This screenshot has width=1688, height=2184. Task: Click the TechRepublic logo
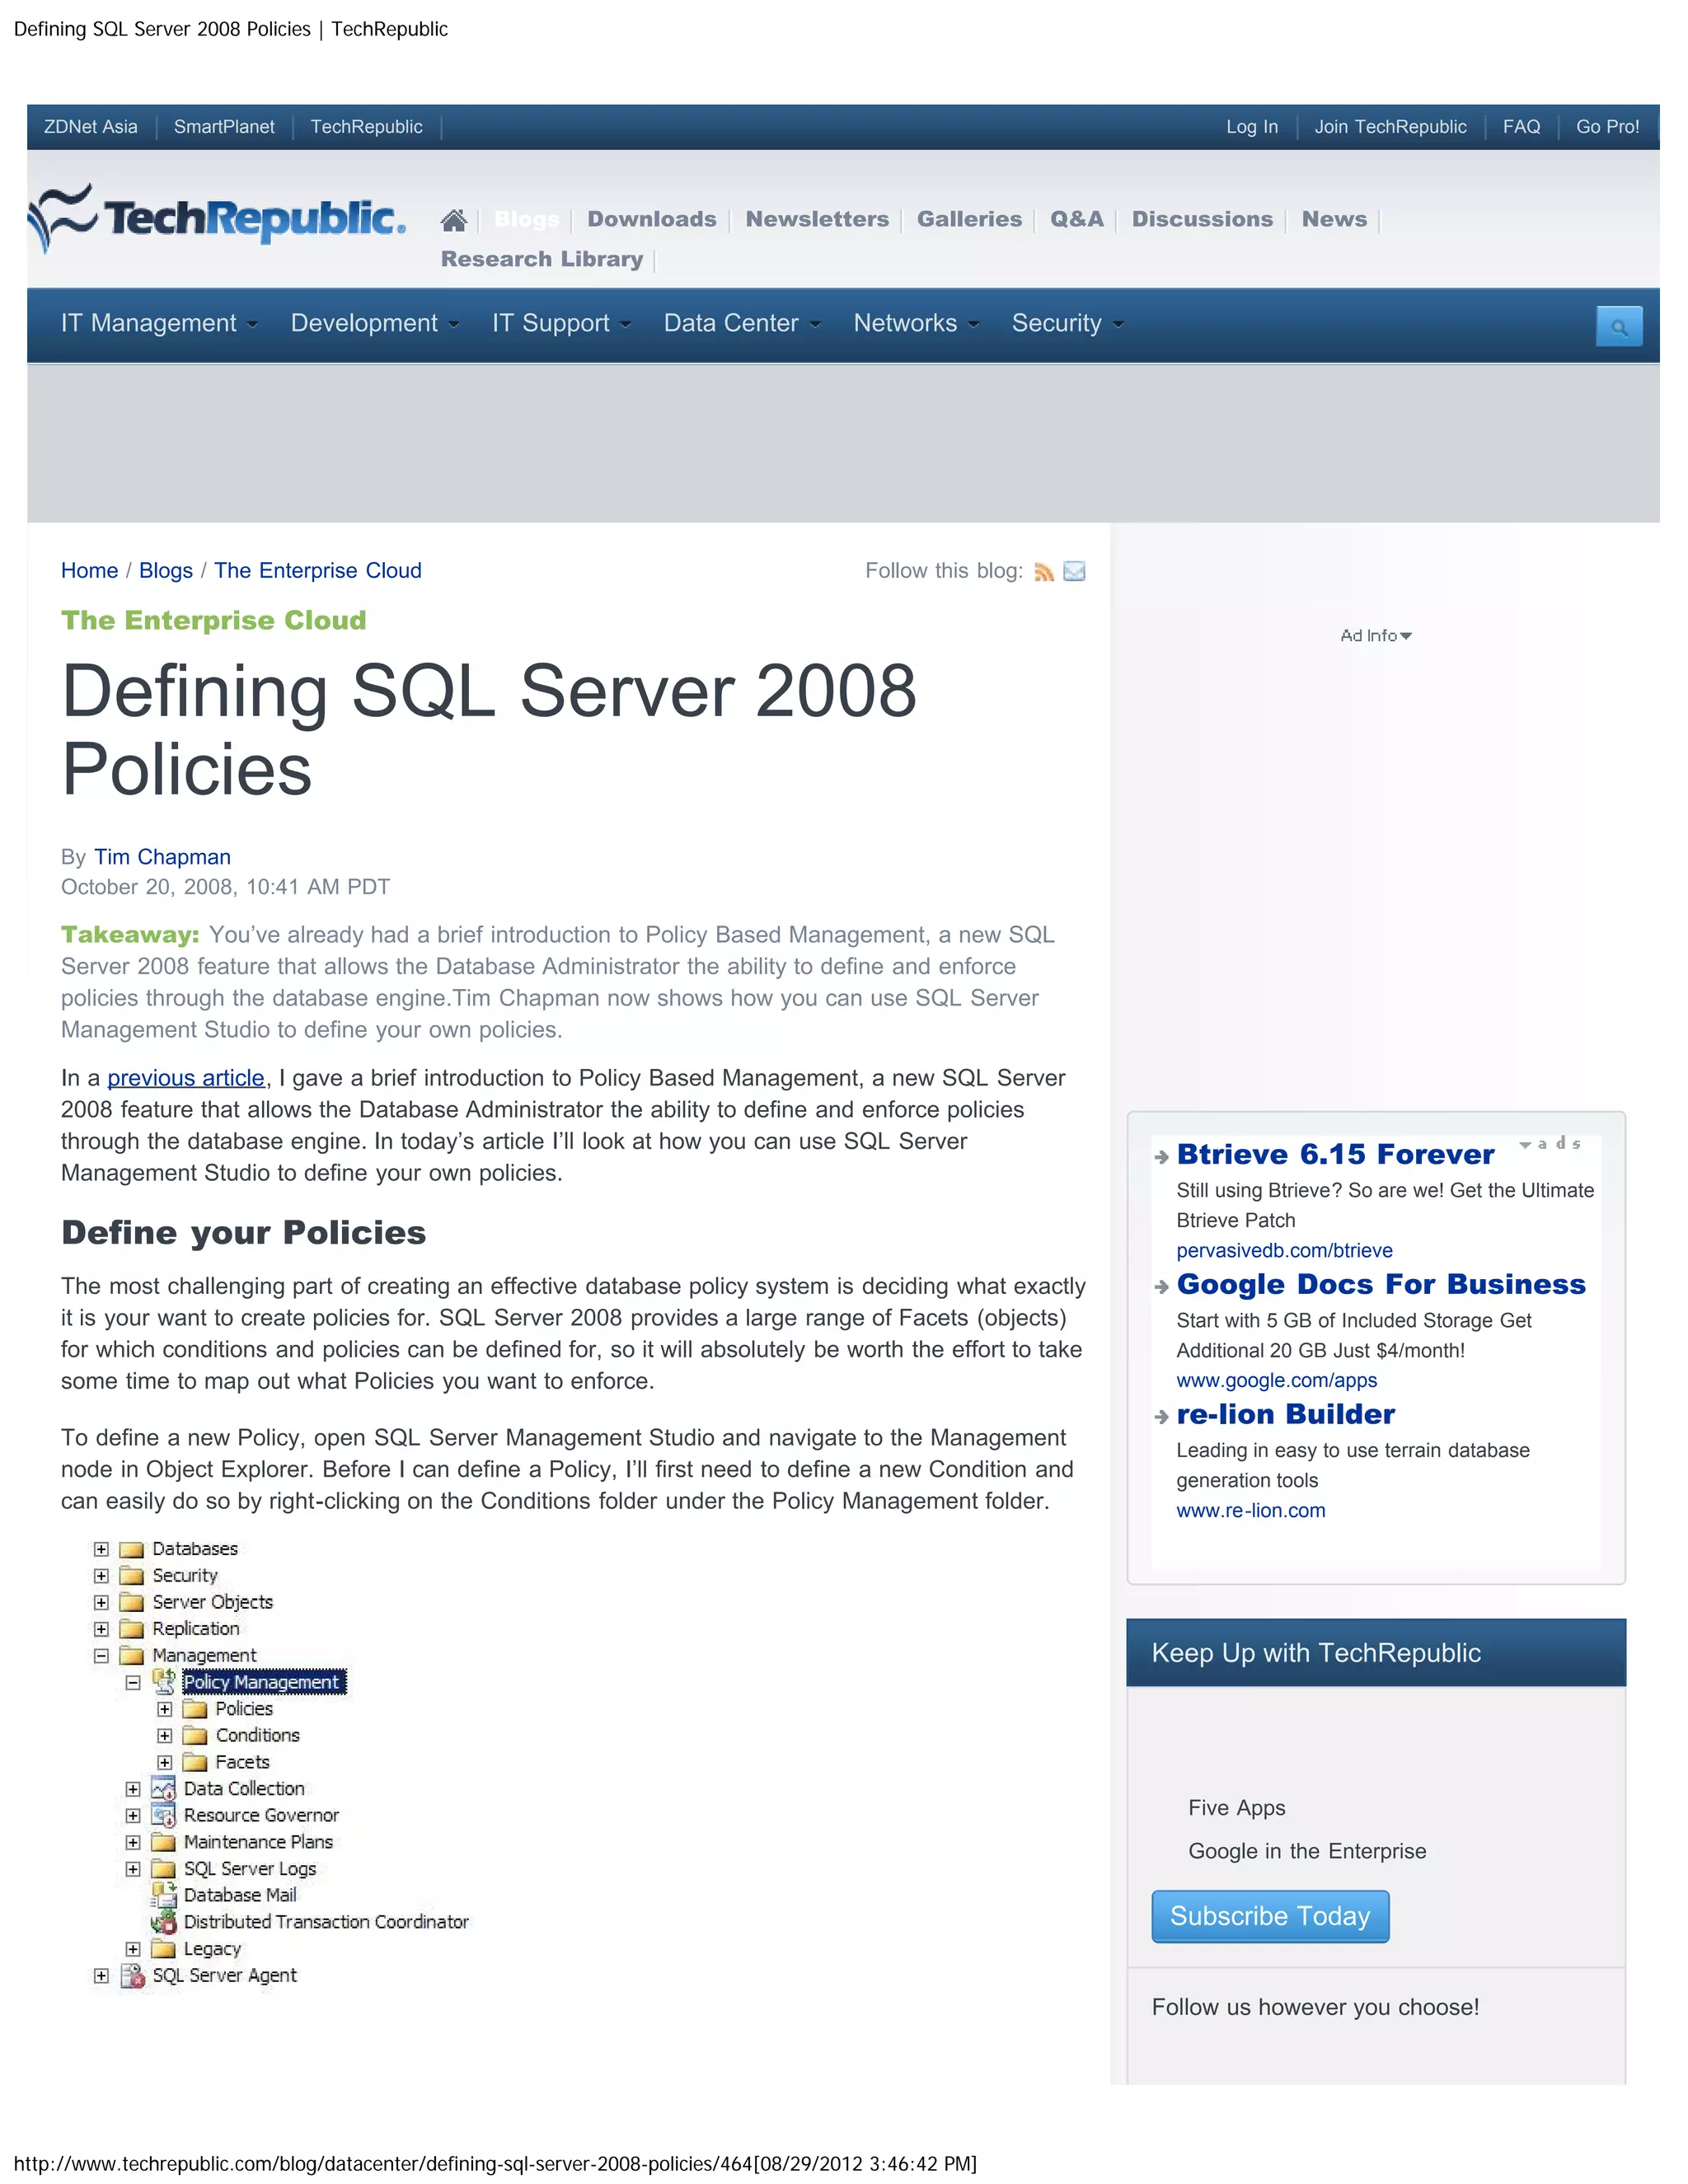(217, 218)
